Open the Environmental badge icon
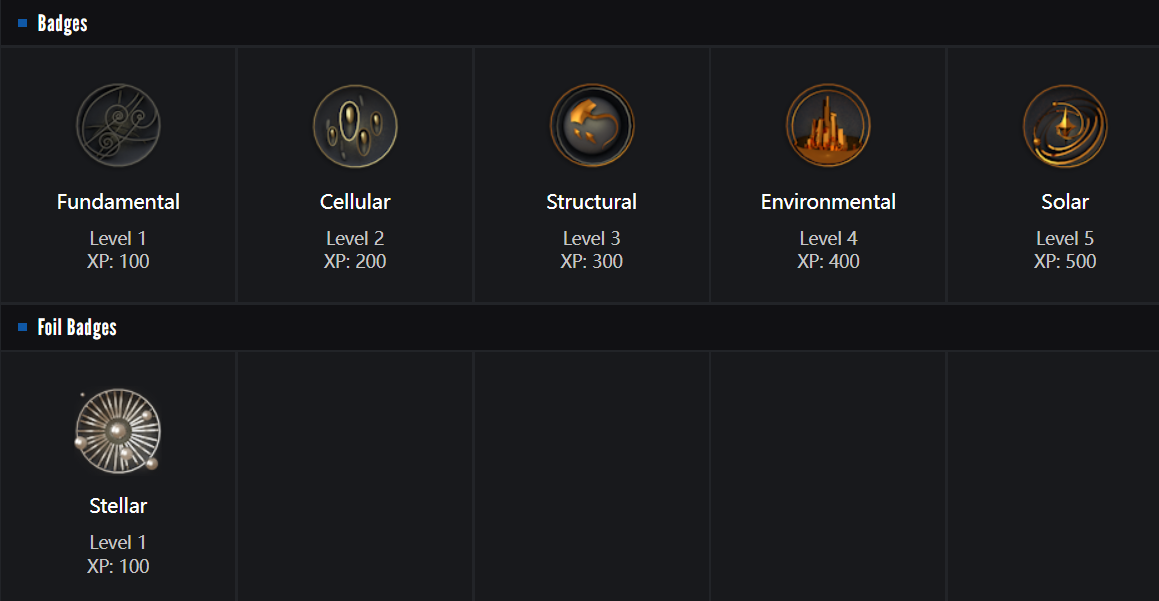The width and height of the screenshot is (1159, 601). pos(828,126)
